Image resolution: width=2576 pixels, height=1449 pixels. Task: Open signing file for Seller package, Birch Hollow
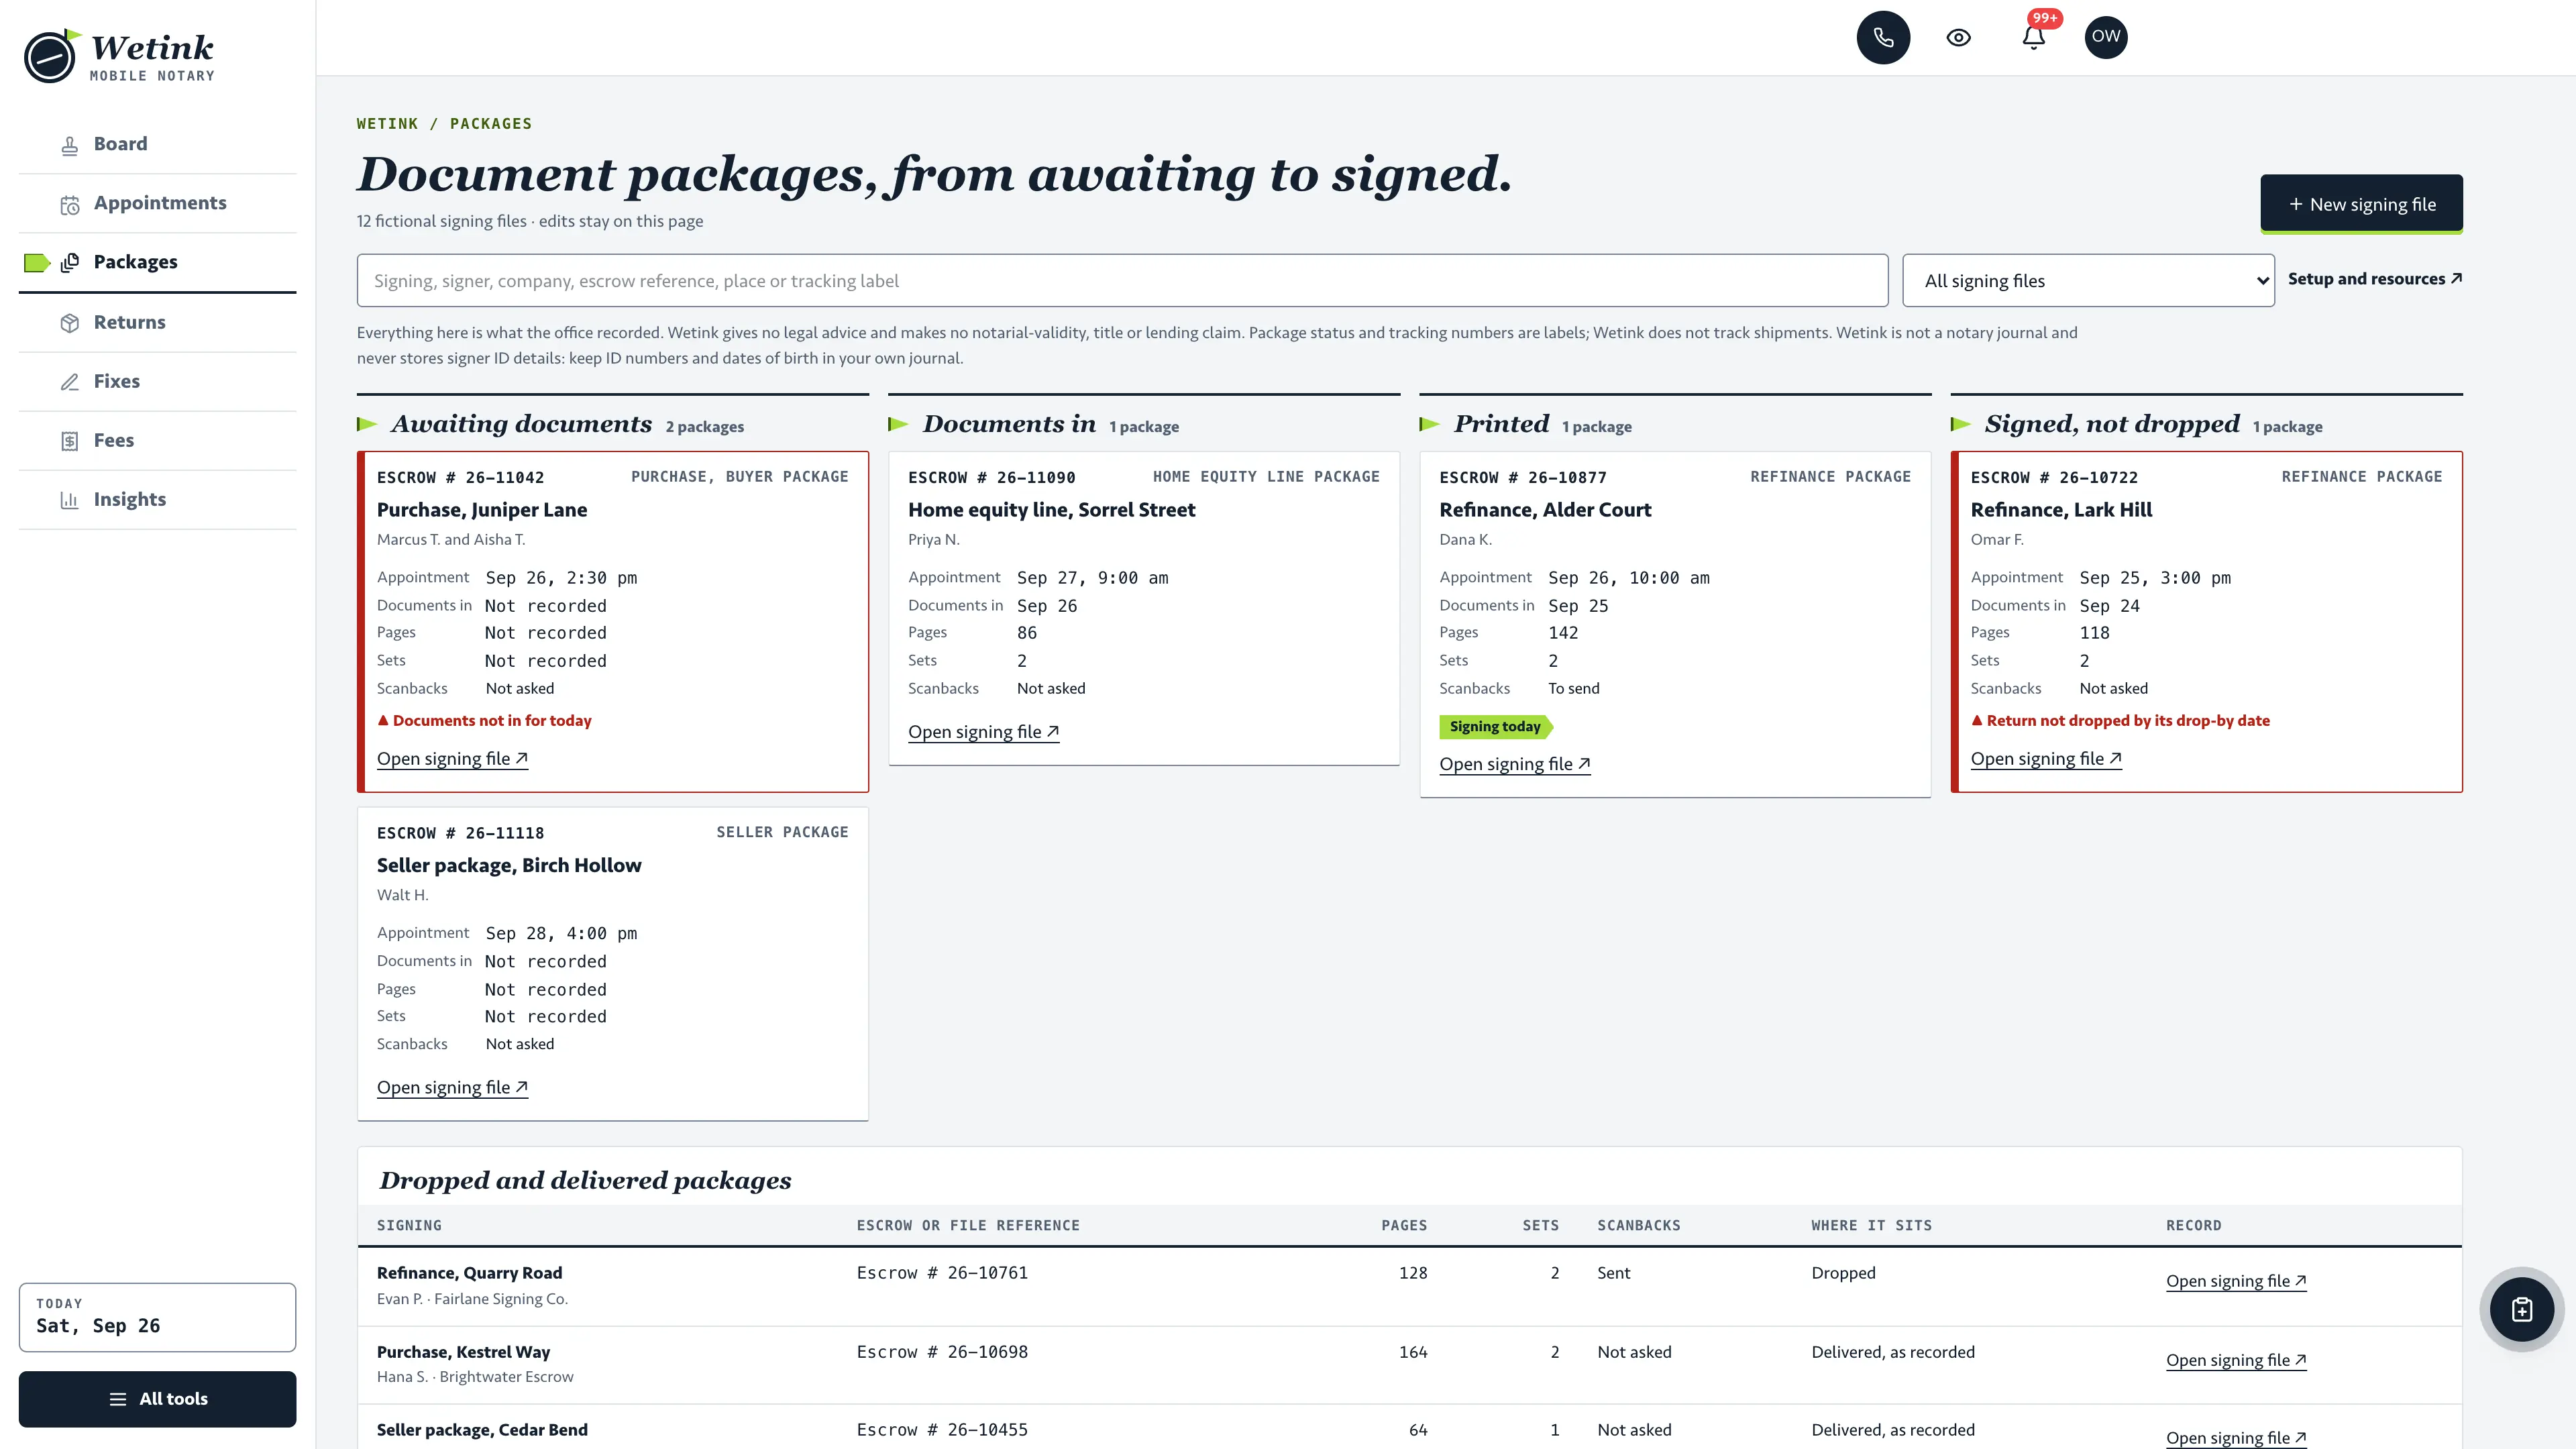[452, 1087]
